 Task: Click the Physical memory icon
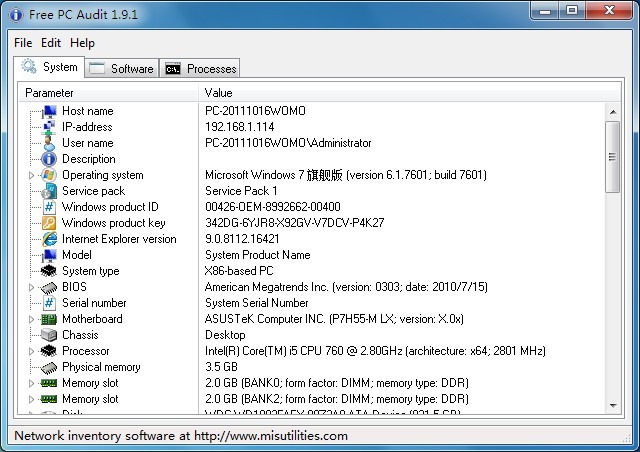pyautogui.click(x=48, y=367)
